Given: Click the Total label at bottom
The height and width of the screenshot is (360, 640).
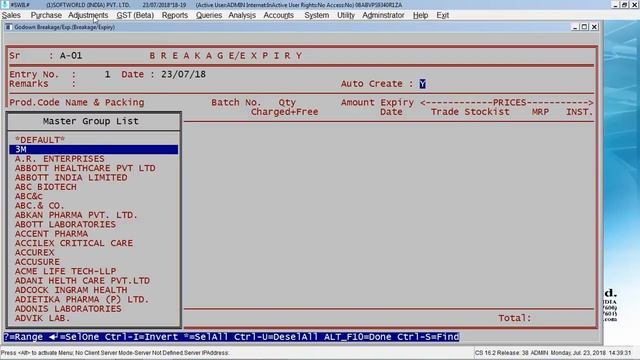Looking at the screenshot, I should tap(514, 318).
